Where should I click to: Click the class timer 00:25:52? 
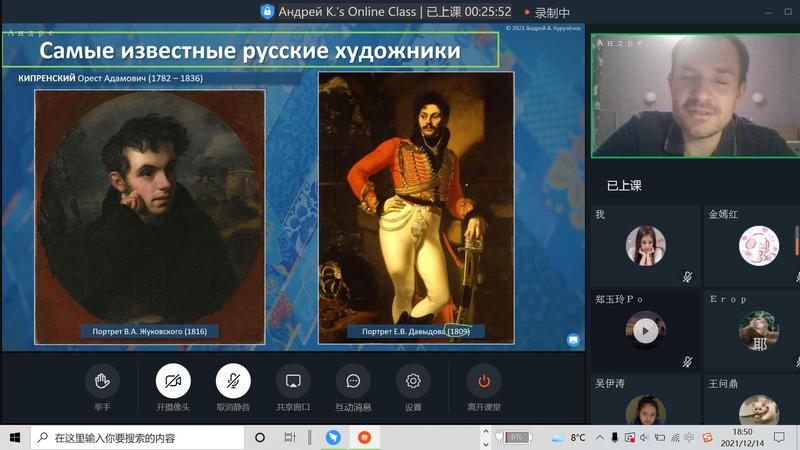coord(487,12)
